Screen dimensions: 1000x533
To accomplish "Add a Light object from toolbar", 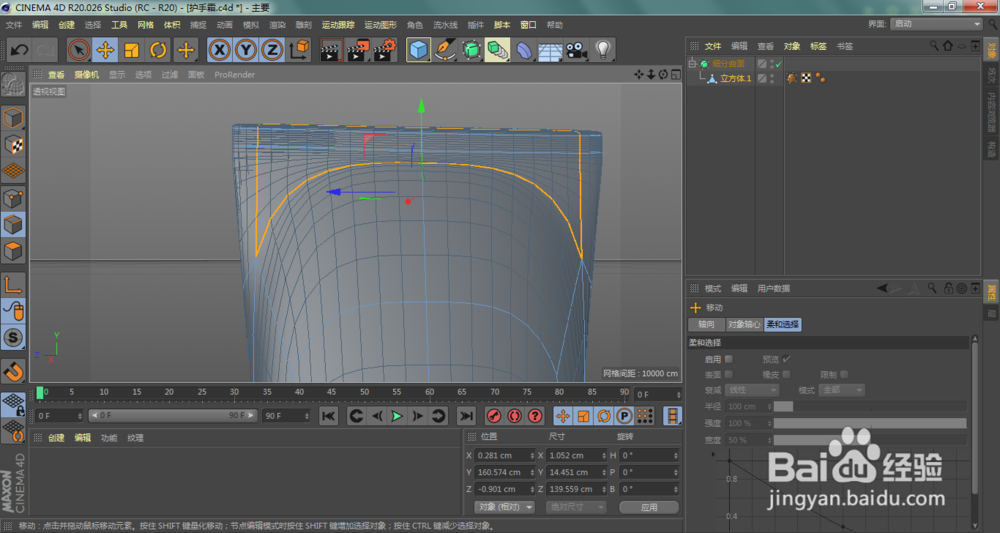I will pos(603,49).
